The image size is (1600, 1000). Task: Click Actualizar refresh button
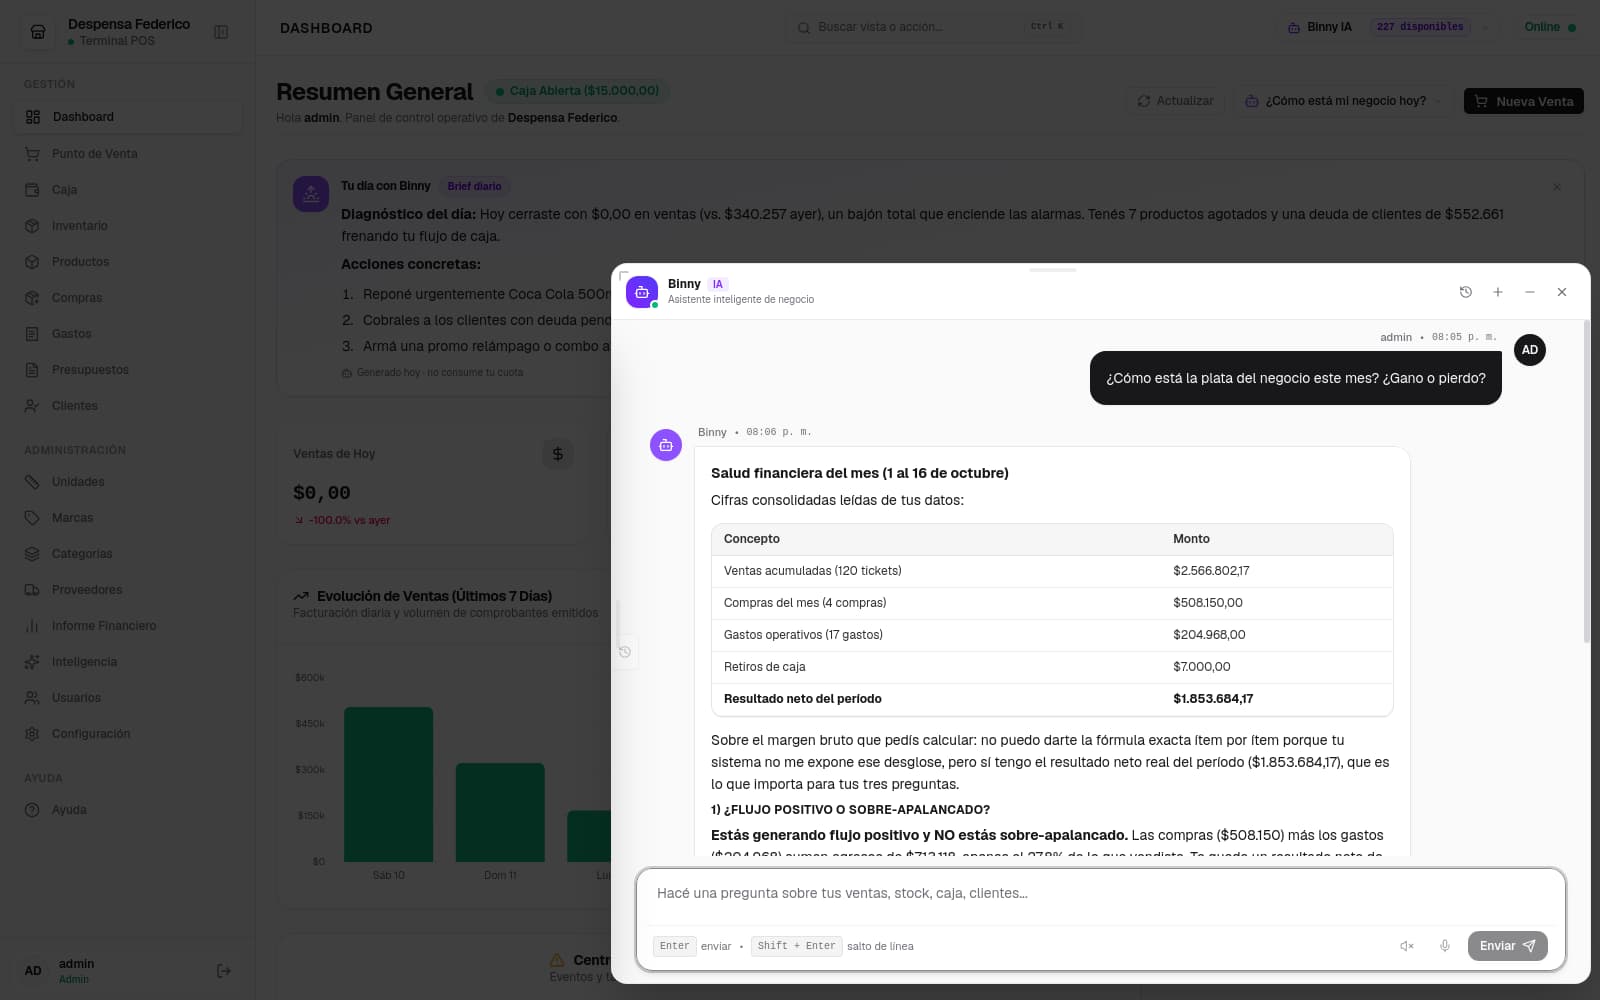[1175, 101]
